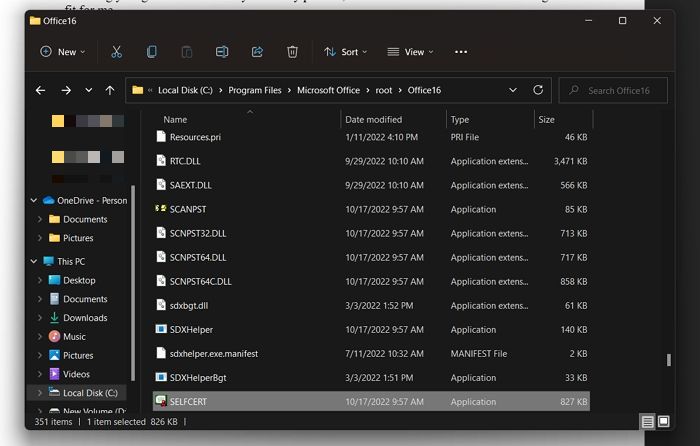Open the See more ellipsis menu
This screenshot has width=700, height=446.
tap(461, 52)
